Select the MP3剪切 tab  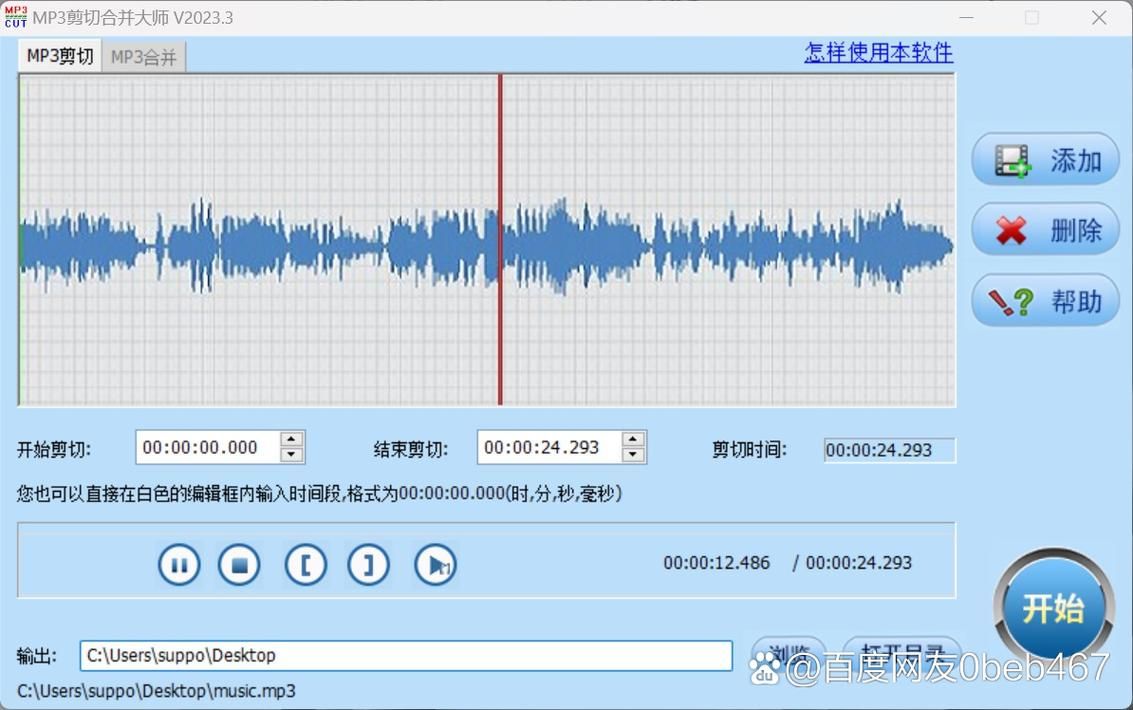(57, 57)
